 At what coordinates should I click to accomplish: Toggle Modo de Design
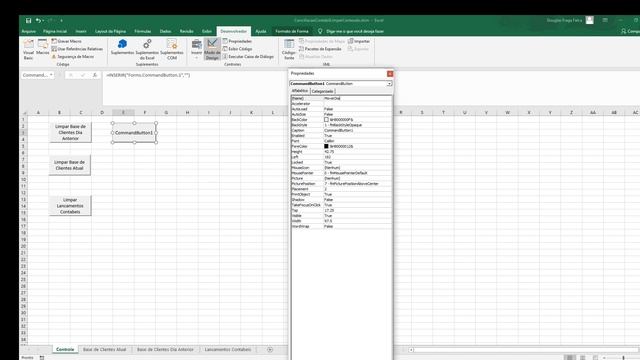(x=212, y=49)
